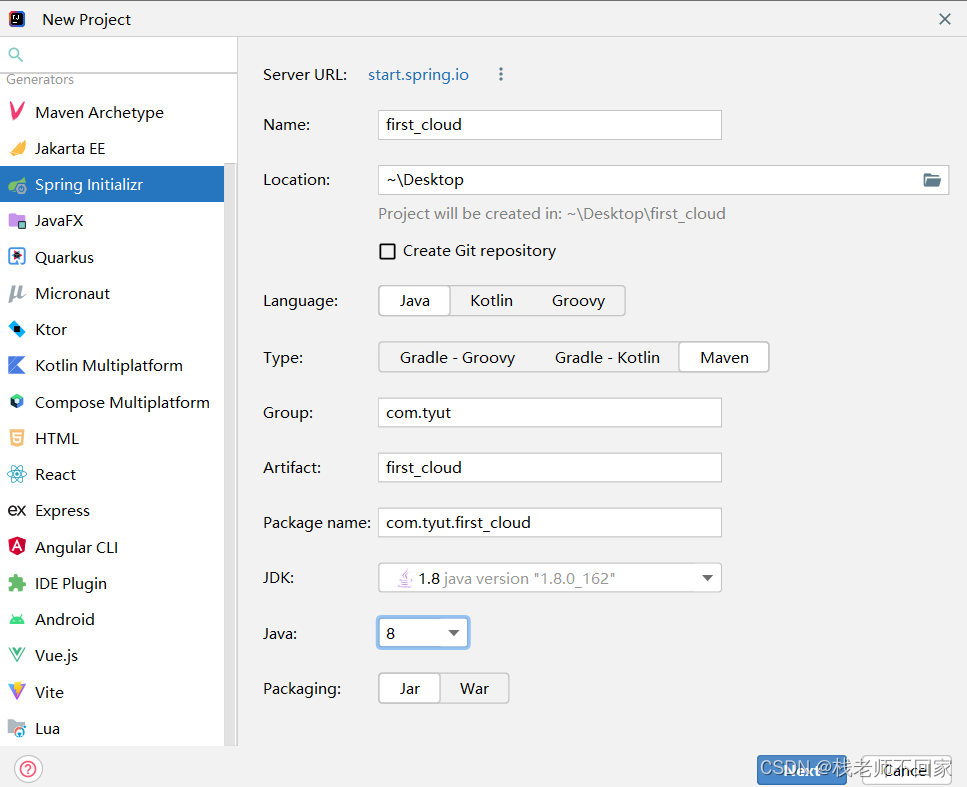
Task: Open start.spring.io server URL link
Action: 418,75
